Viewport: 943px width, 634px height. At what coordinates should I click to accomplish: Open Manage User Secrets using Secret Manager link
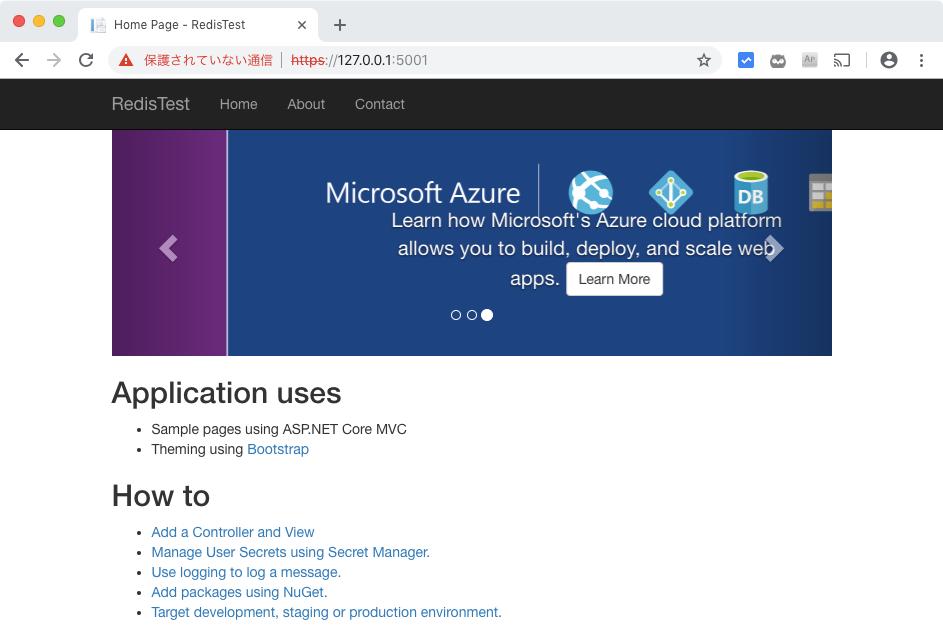click(x=290, y=552)
